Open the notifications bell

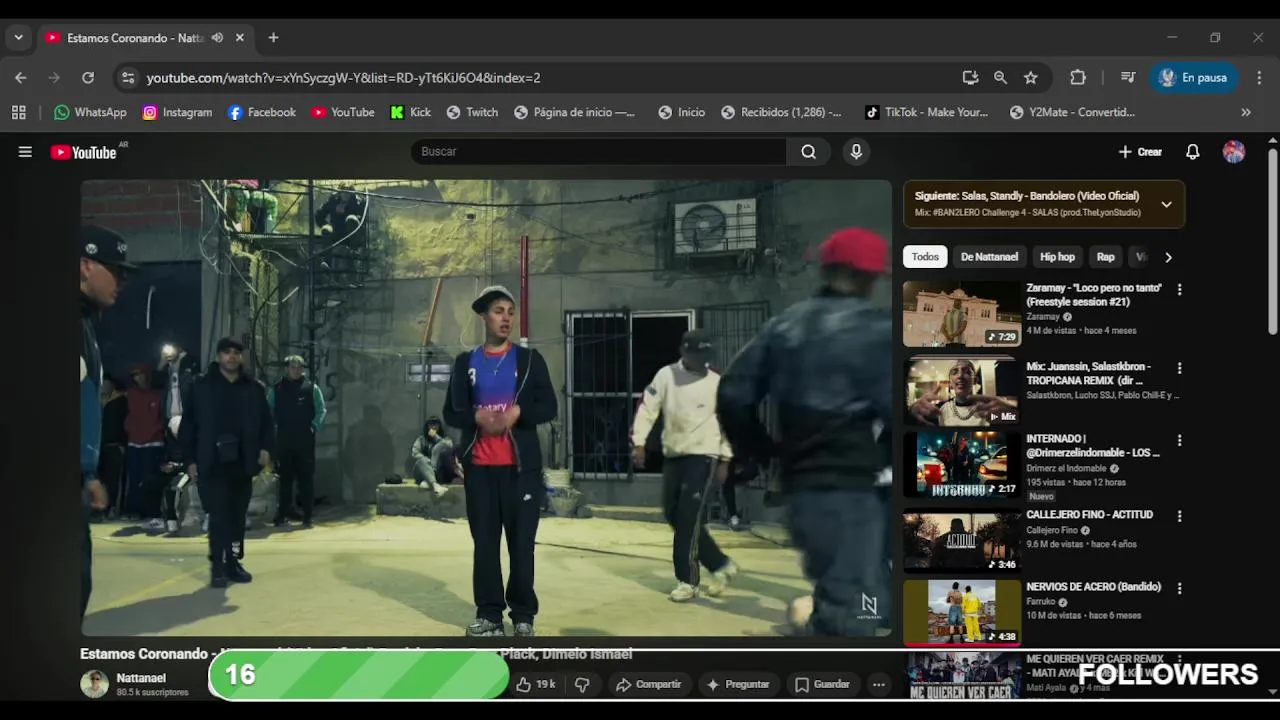click(x=1192, y=152)
